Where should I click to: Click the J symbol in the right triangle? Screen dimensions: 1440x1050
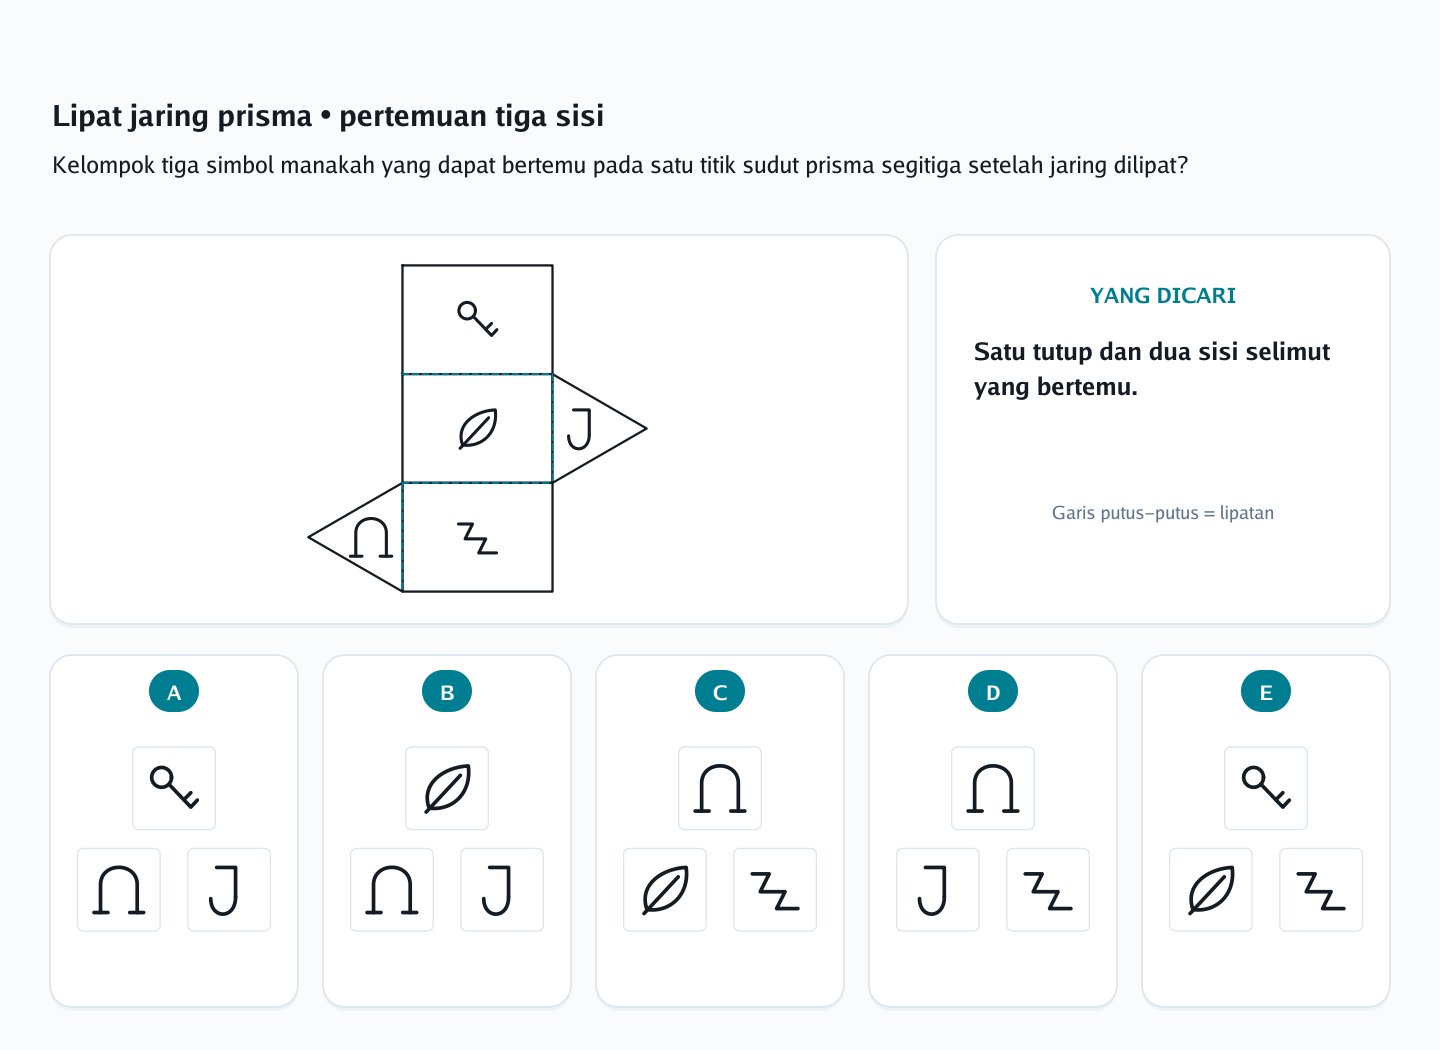(x=580, y=429)
